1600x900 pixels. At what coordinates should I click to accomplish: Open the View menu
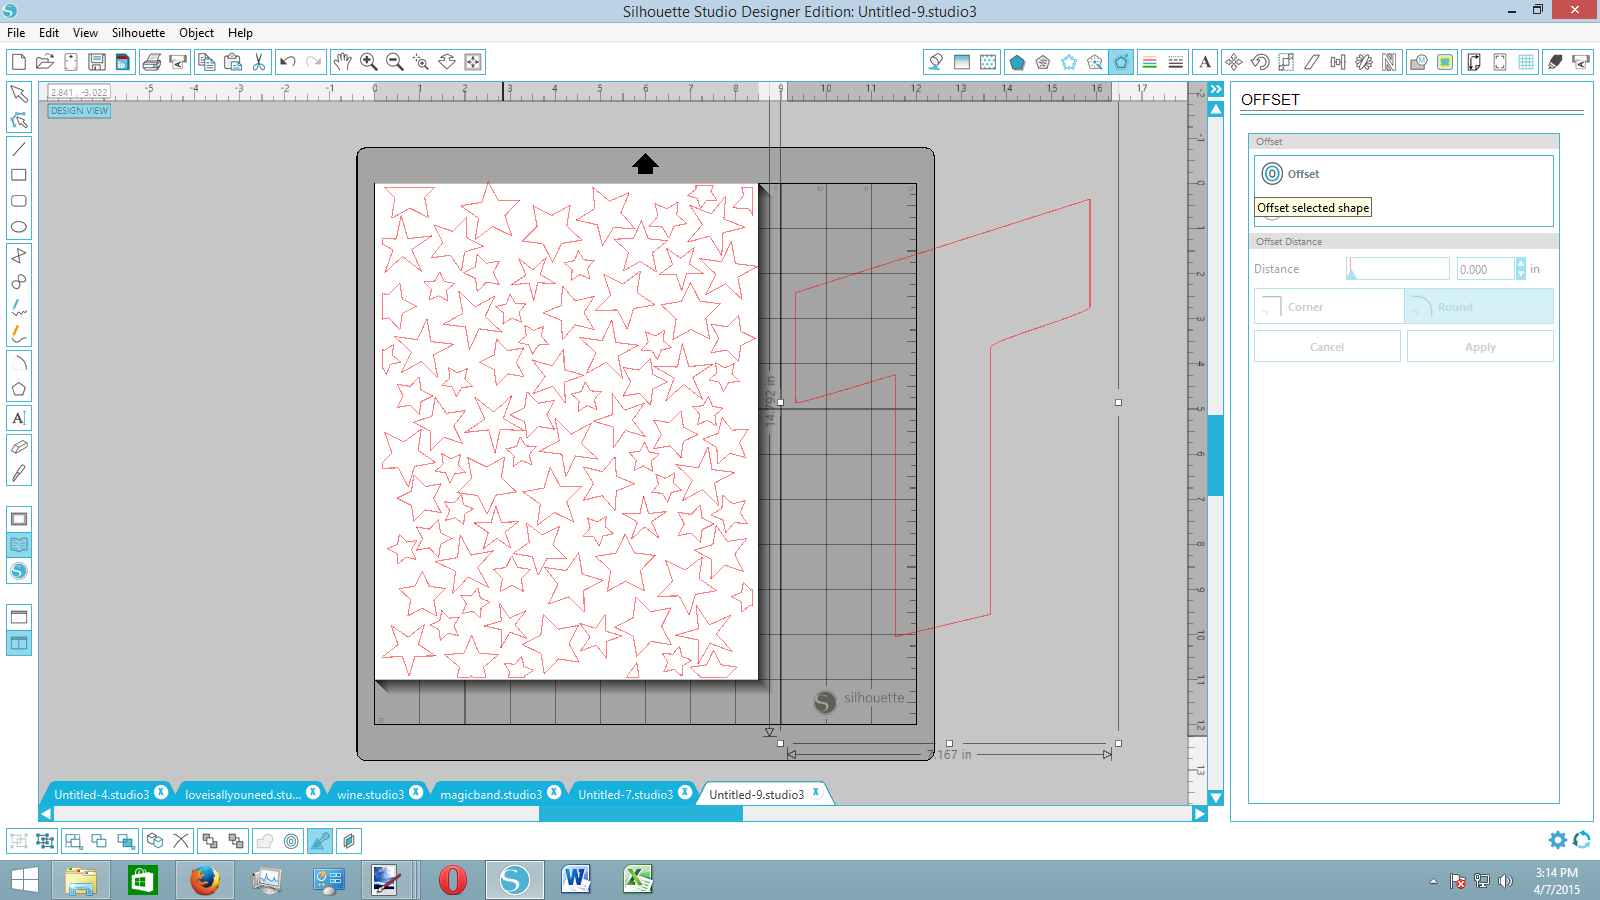coord(85,33)
